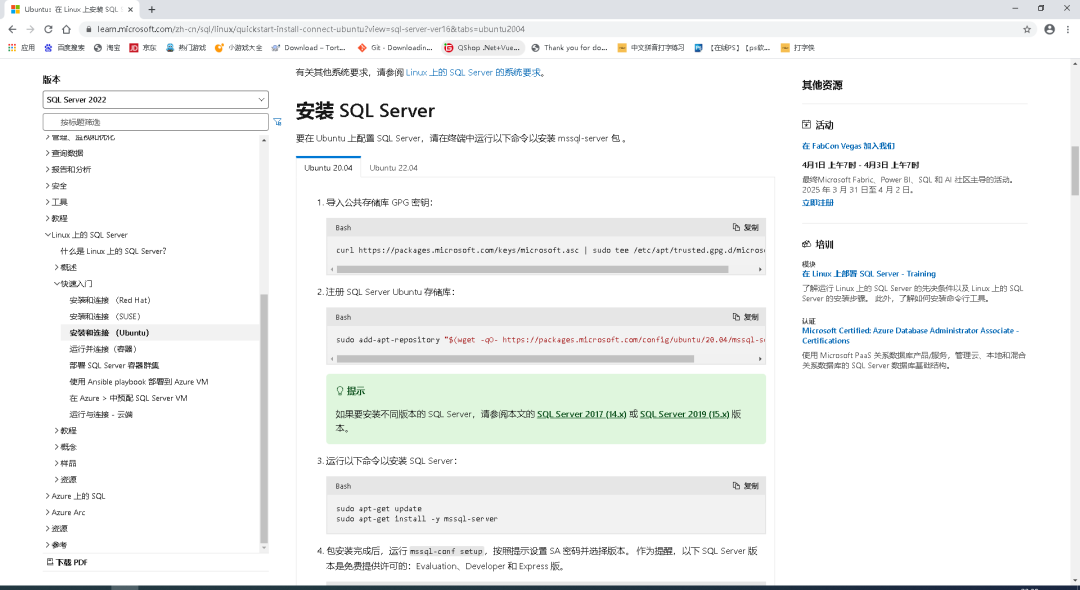Image resolution: width=1080 pixels, height=590 pixels.
Task: Copy the curl GPG key command
Action: (x=746, y=227)
